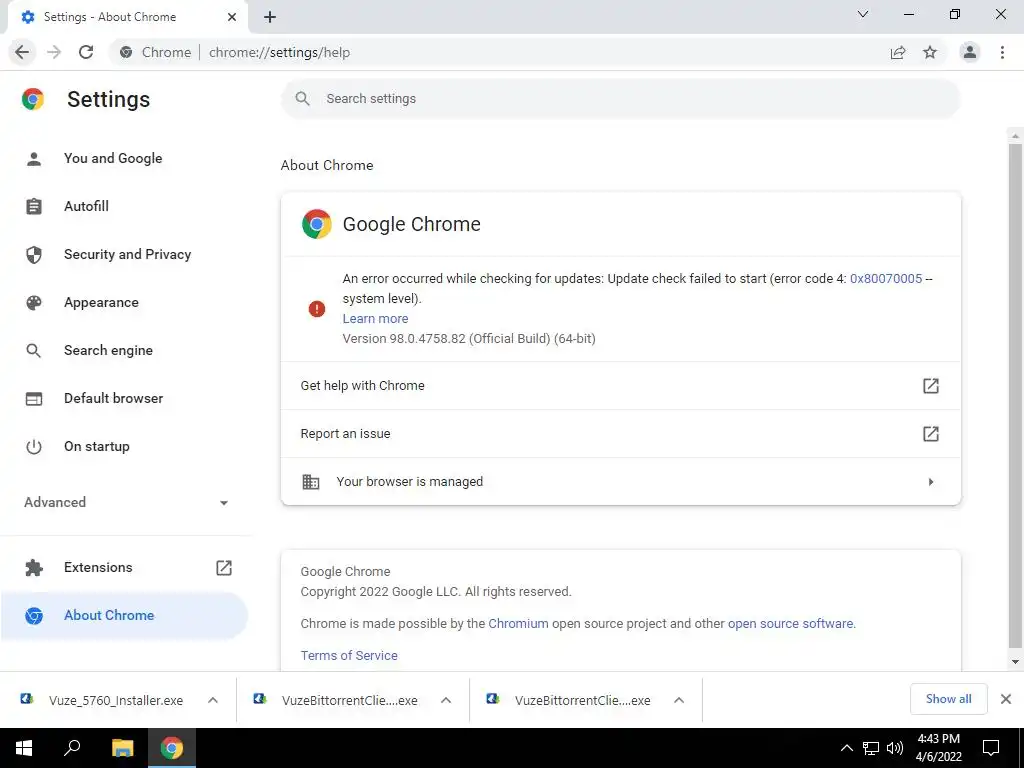This screenshot has height=768, width=1024.
Task: Click the scrollbar down arrow
Action: [x=1015, y=662]
